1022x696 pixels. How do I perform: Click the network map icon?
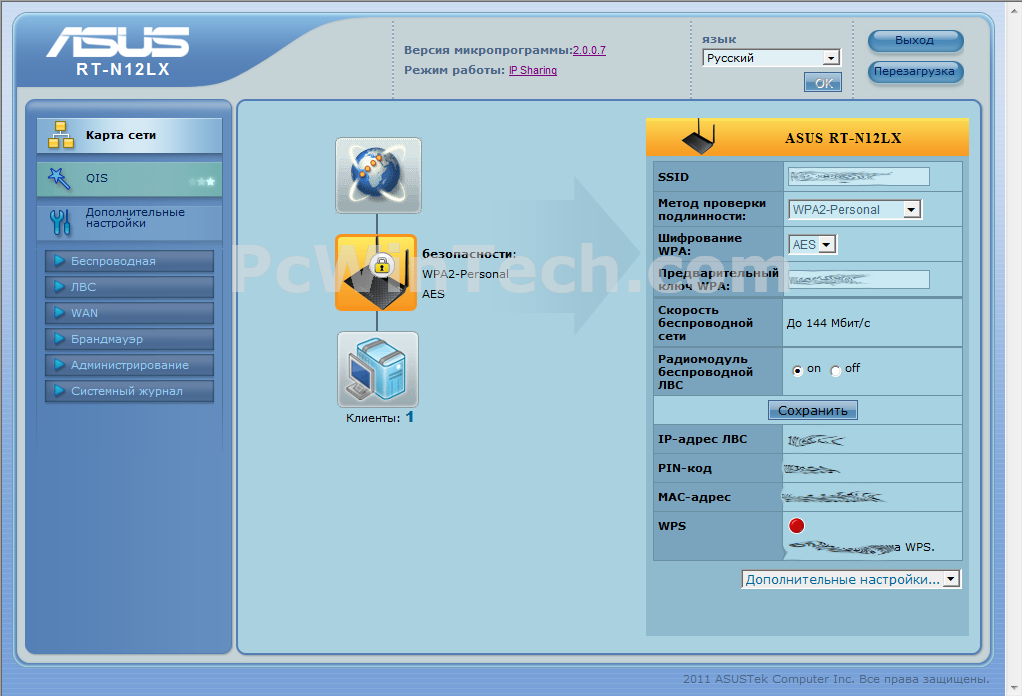[x=61, y=135]
